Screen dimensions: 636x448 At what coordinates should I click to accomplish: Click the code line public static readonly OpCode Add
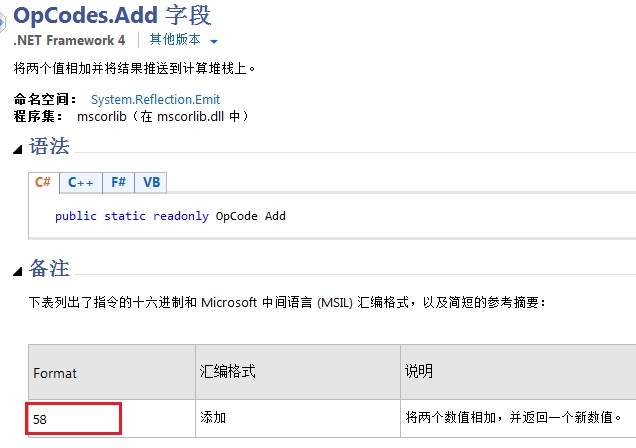[170, 216]
